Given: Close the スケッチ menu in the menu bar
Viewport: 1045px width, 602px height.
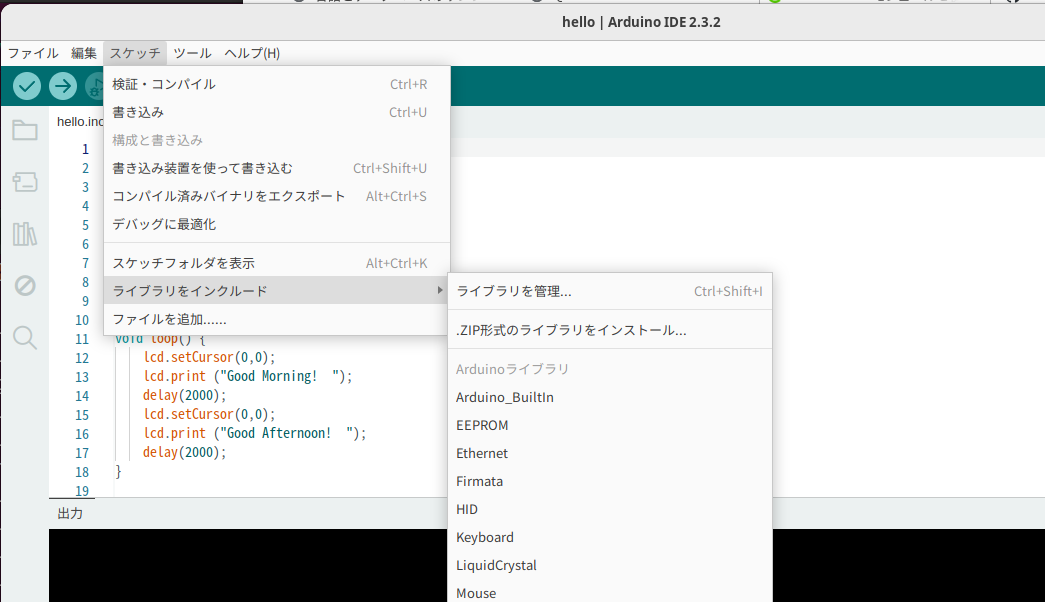Looking at the screenshot, I should 135,53.
